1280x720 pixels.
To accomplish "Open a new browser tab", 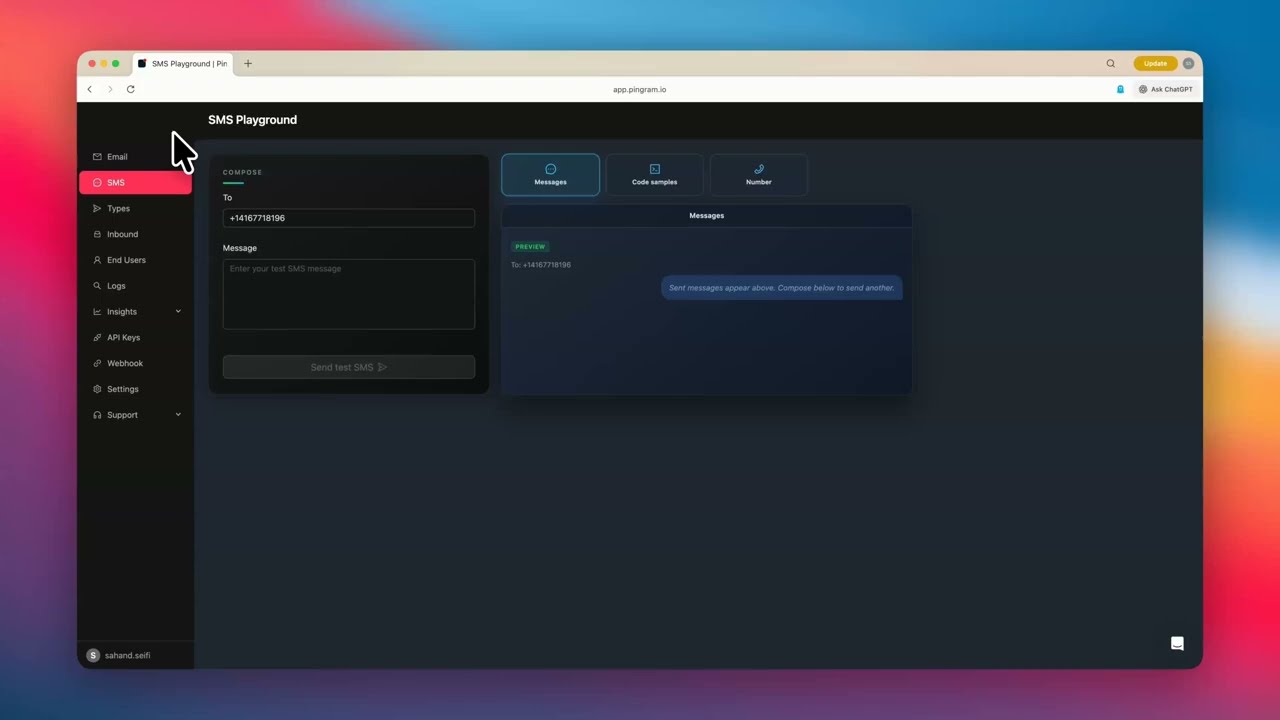I will (x=248, y=63).
